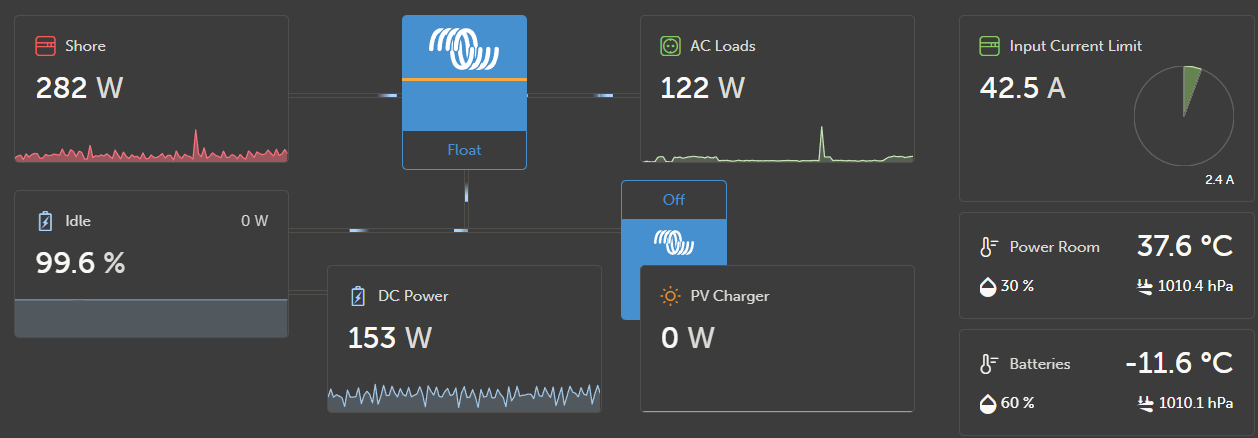
Task: Click the input current pie gauge
Action: pos(1183,117)
